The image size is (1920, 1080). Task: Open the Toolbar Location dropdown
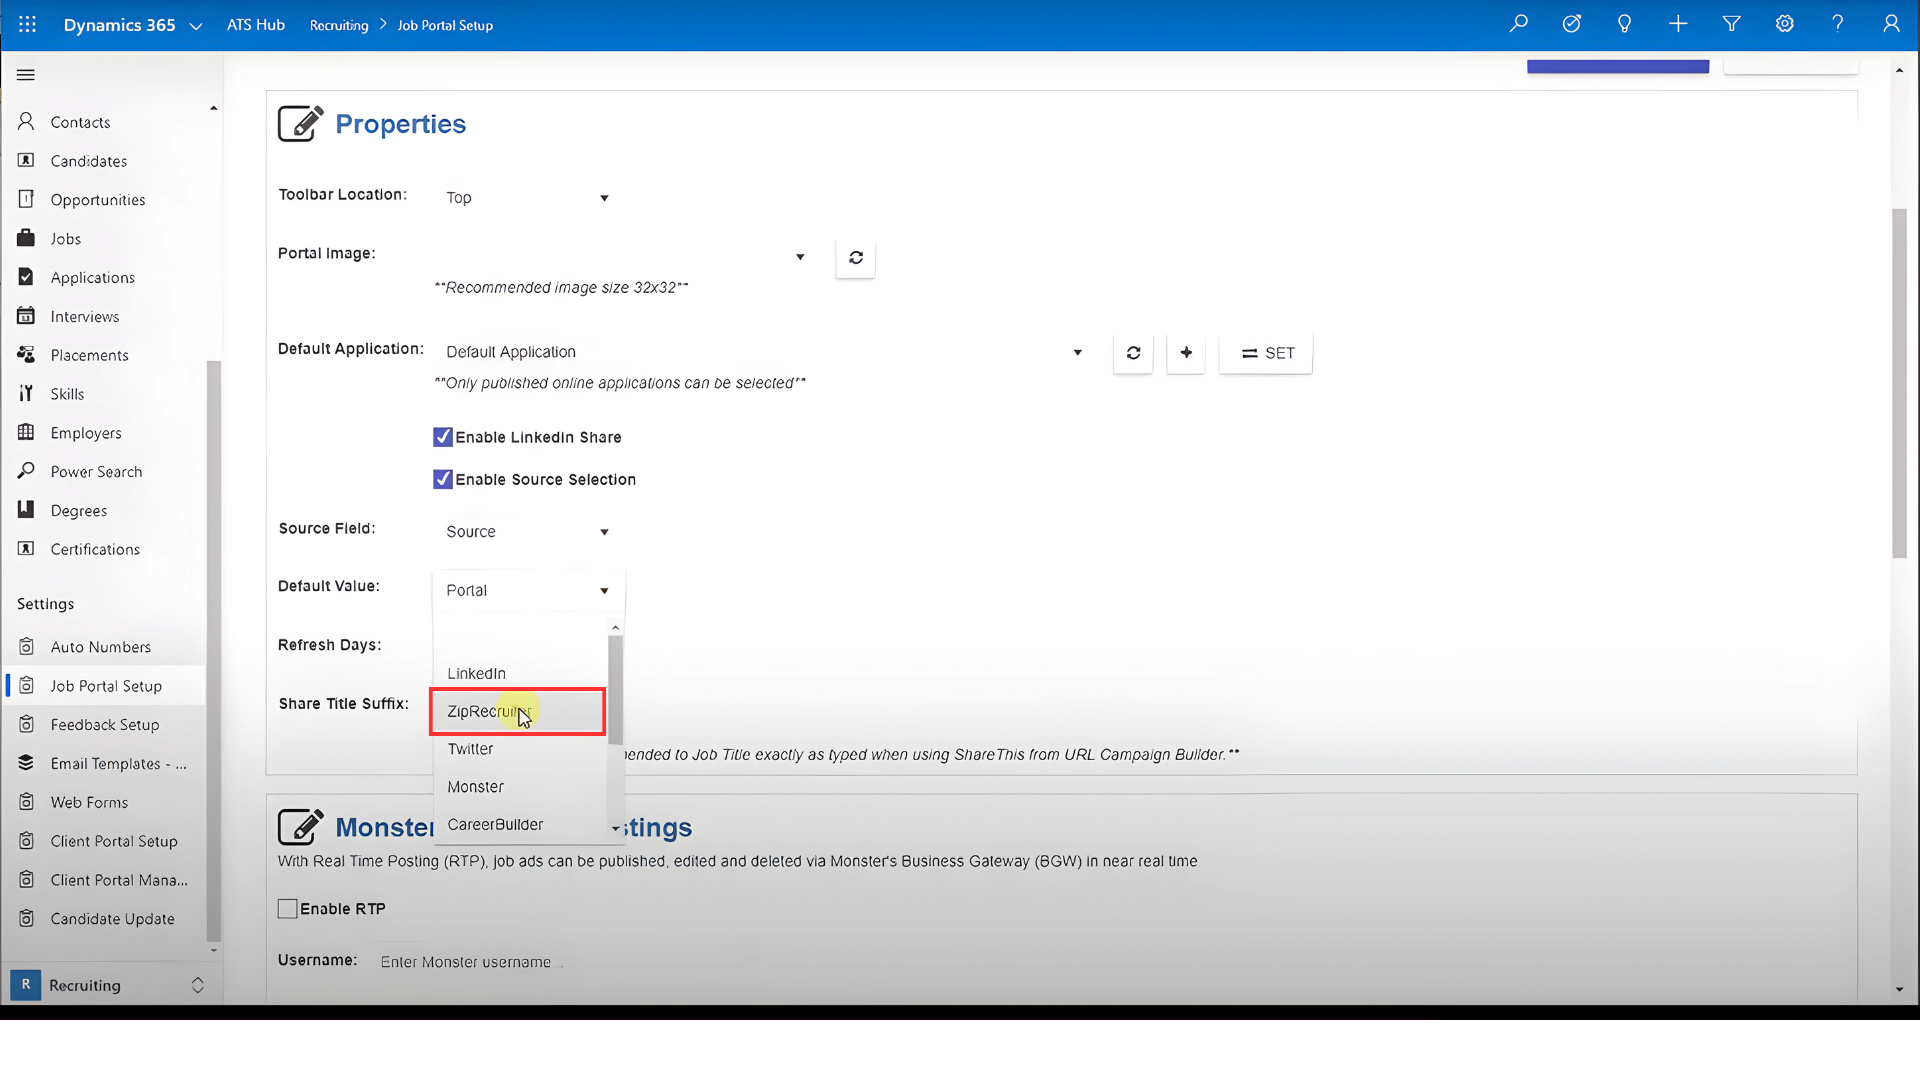point(527,198)
